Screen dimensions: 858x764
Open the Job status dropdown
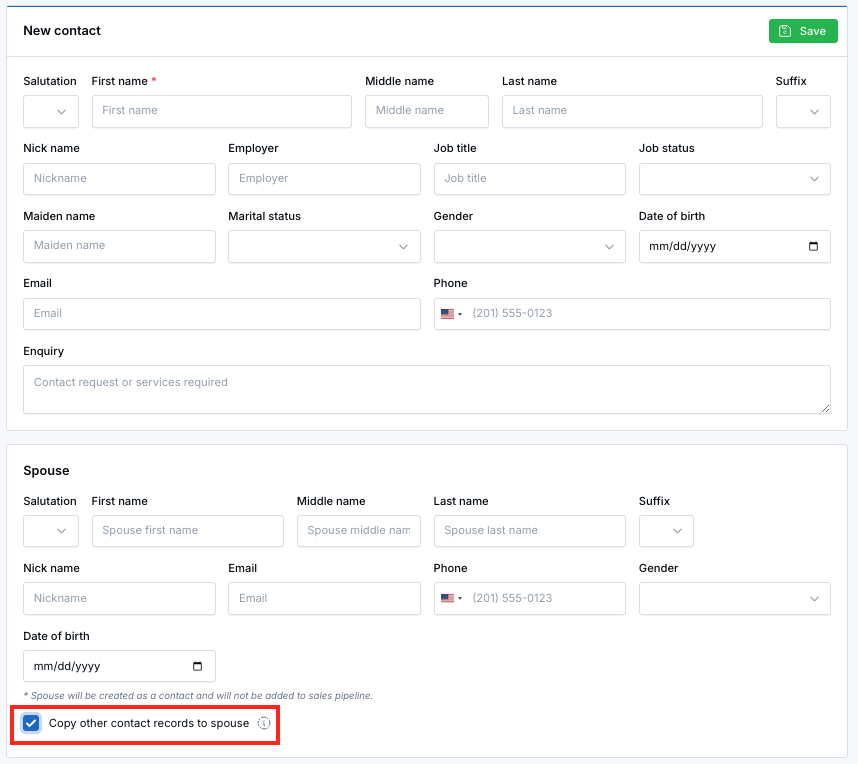734,179
